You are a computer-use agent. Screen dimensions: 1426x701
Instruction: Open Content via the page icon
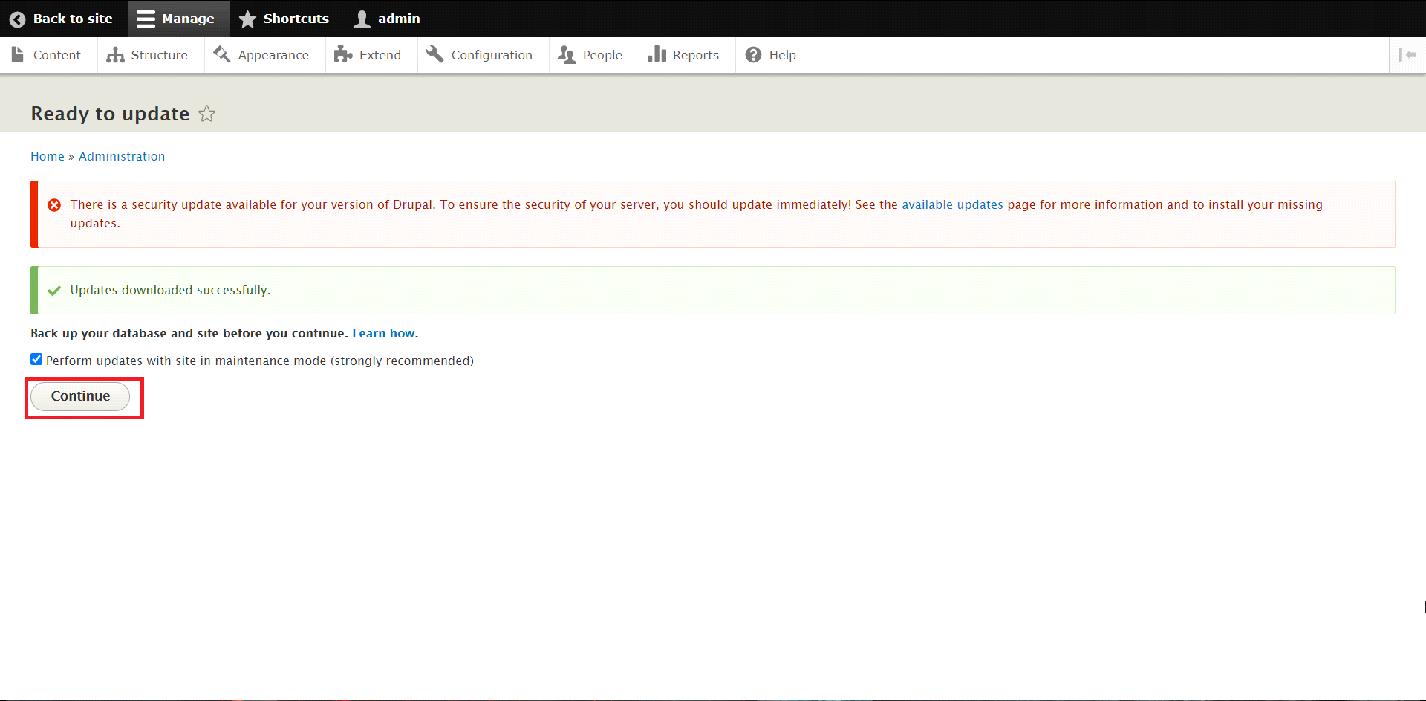(18, 55)
